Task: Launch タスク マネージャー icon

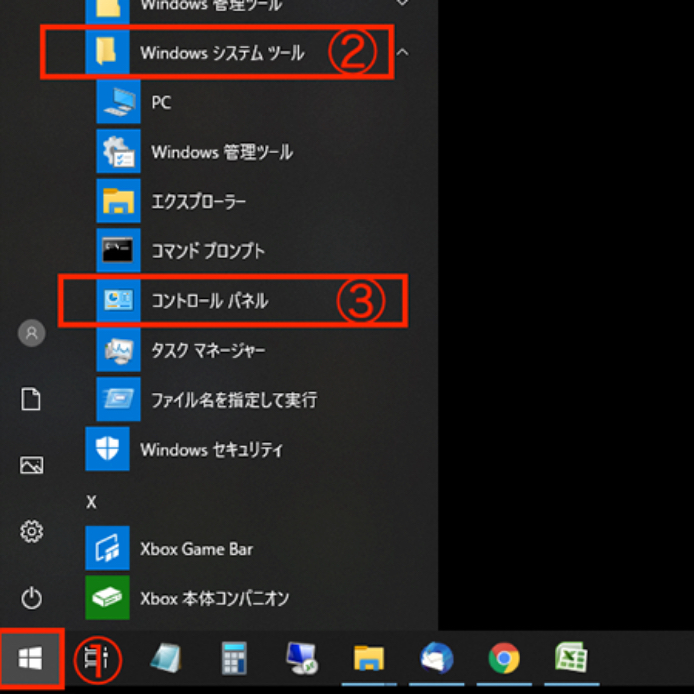Action: (x=118, y=350)
